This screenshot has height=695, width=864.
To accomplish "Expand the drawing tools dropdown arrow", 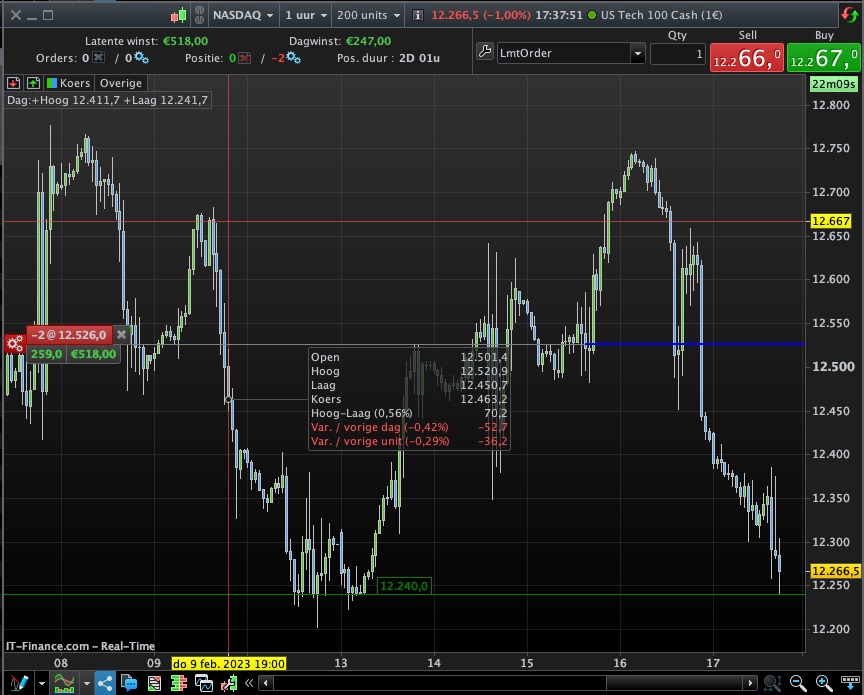I will (42, 684).
